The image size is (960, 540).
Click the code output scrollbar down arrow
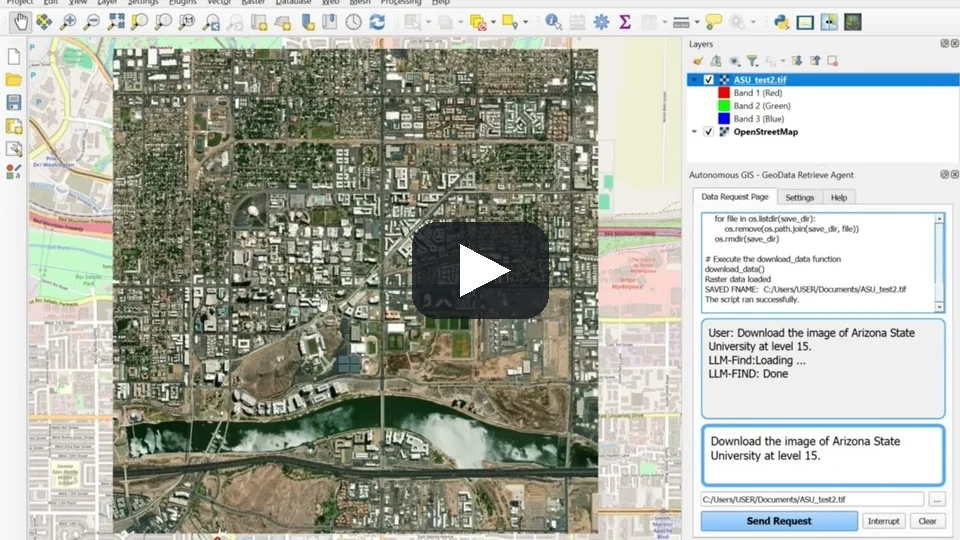(x=939, y=307)
